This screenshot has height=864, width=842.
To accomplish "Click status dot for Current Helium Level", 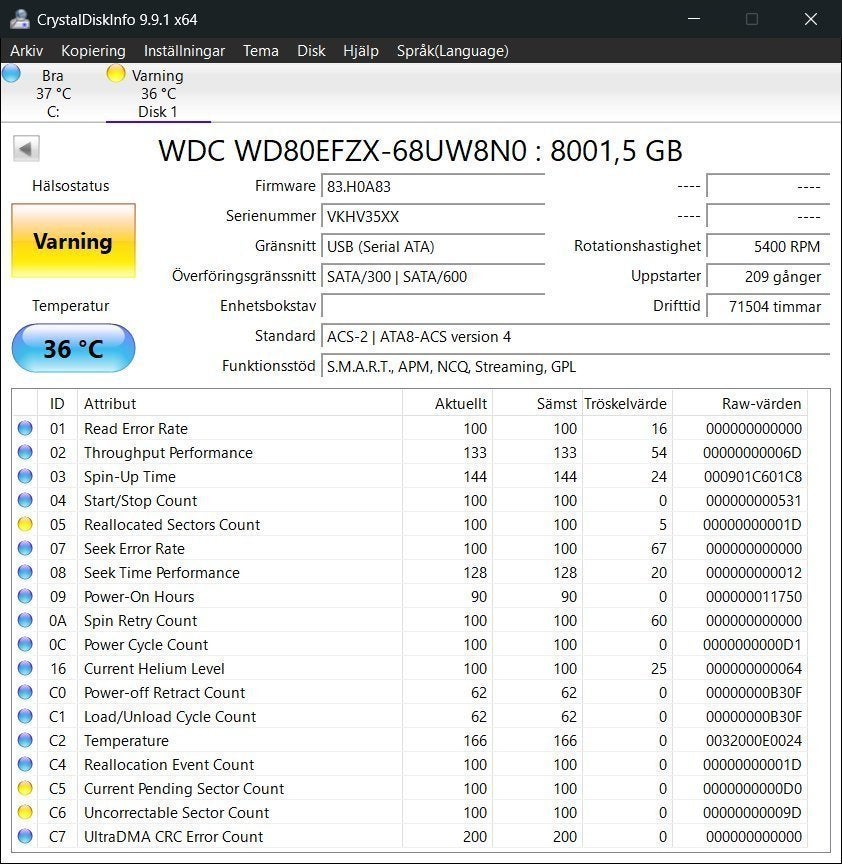I will (x=25, y=668).
